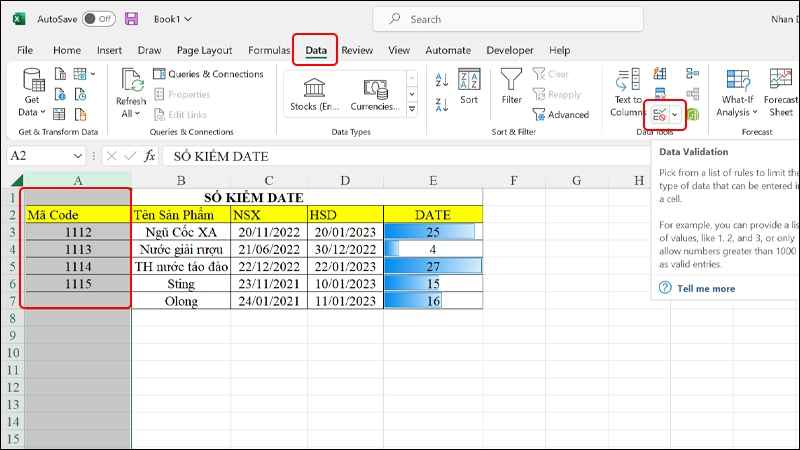
Task: Click DATE cell with value 27
Action: point(433,267)
